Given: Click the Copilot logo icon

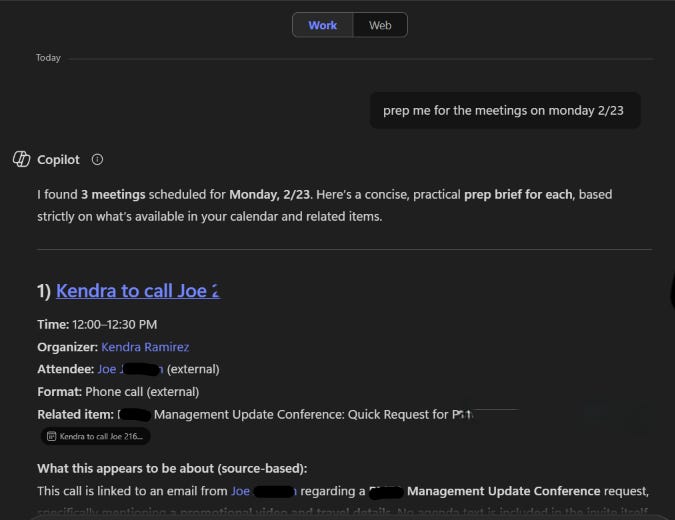Looking at the screenshot, I should pyautogui.click(x=22, y=159).
